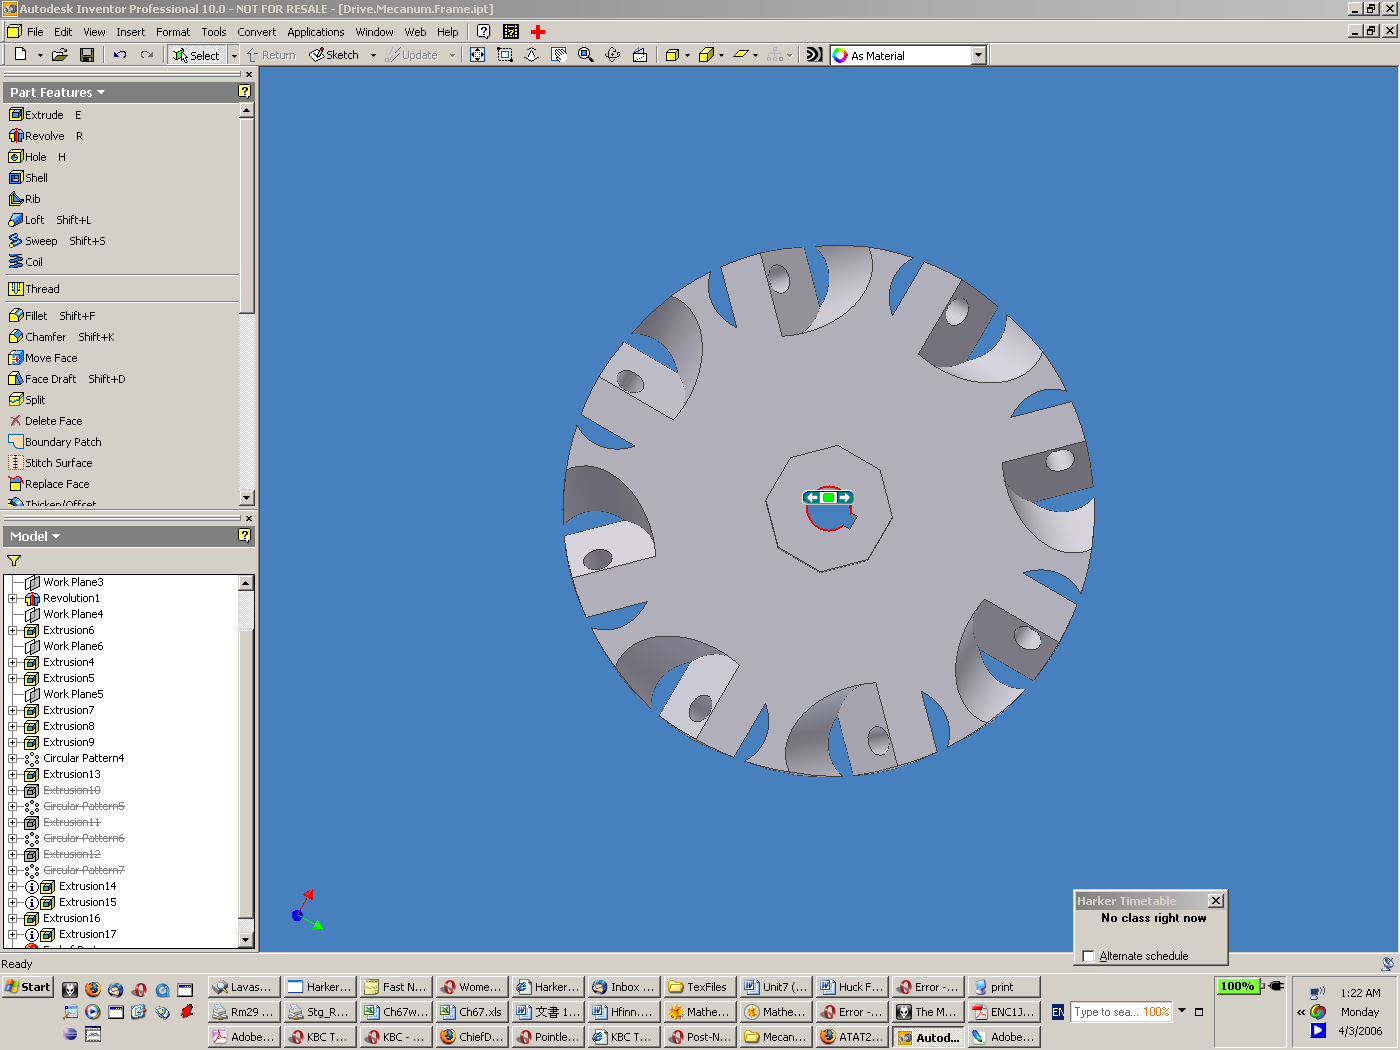Image resolution: width=1400 pixels, height=1050 pixels.
Task: Click the Windows Start button
Action: click(x=28, y=987)
